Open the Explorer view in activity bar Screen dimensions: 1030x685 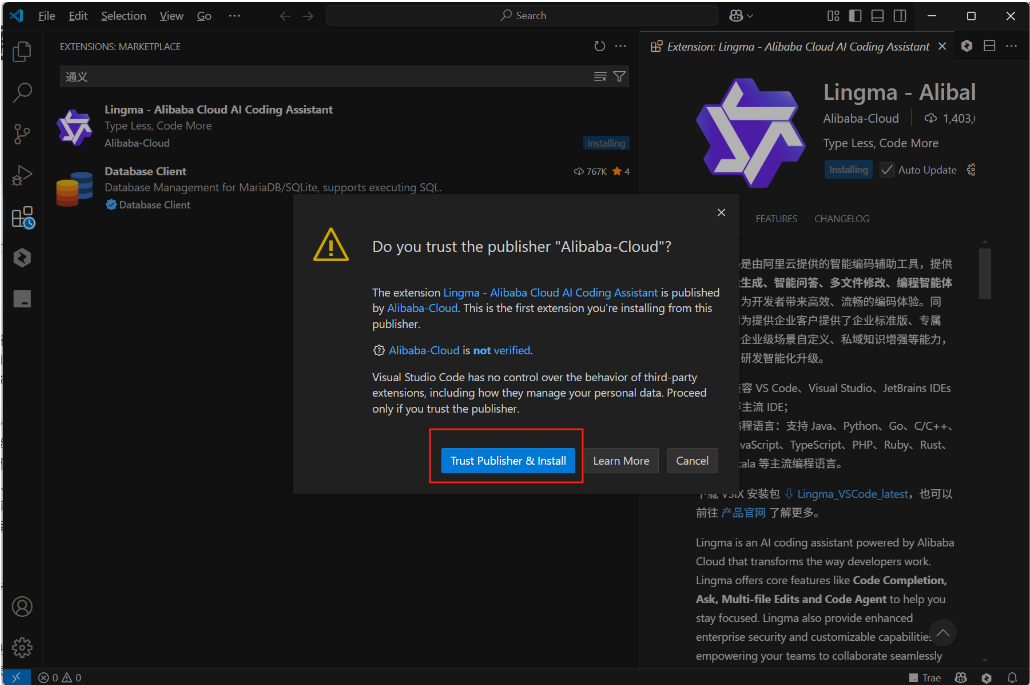point(22,51)
